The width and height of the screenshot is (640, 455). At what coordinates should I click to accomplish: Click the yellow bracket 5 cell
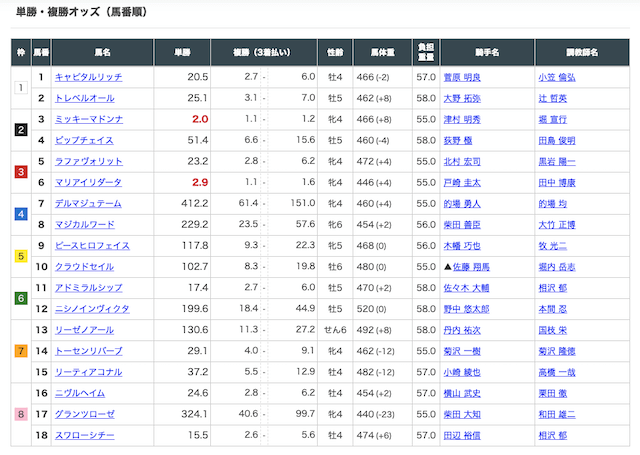(20, 256)
